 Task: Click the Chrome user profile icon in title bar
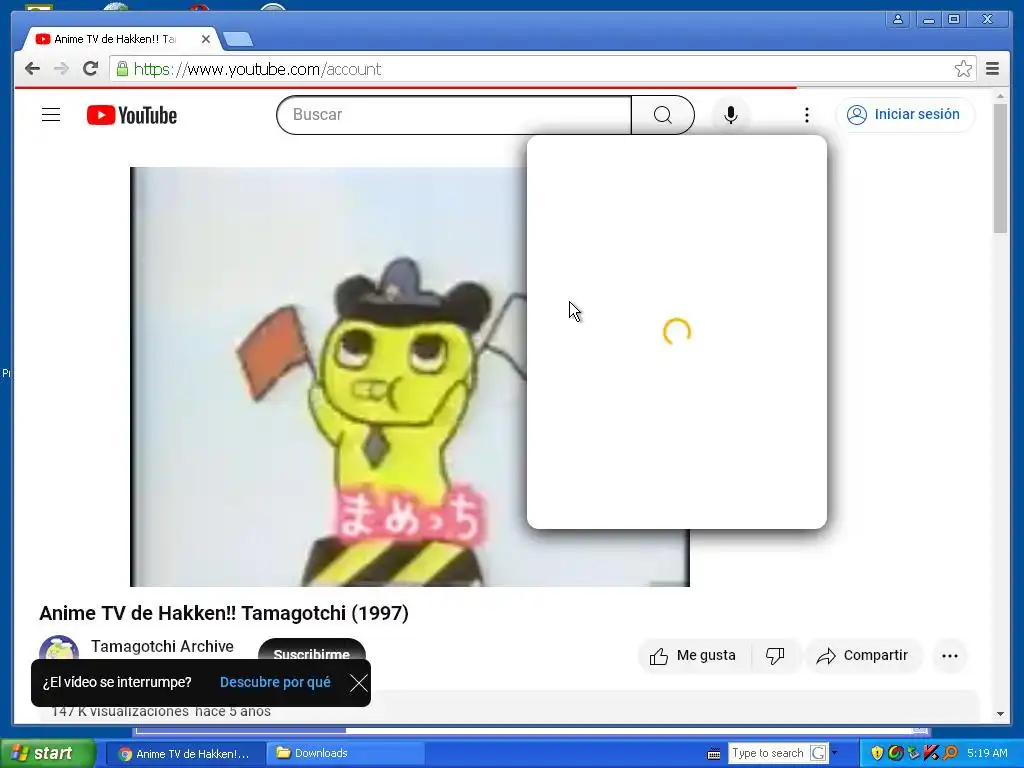point(898,20)
